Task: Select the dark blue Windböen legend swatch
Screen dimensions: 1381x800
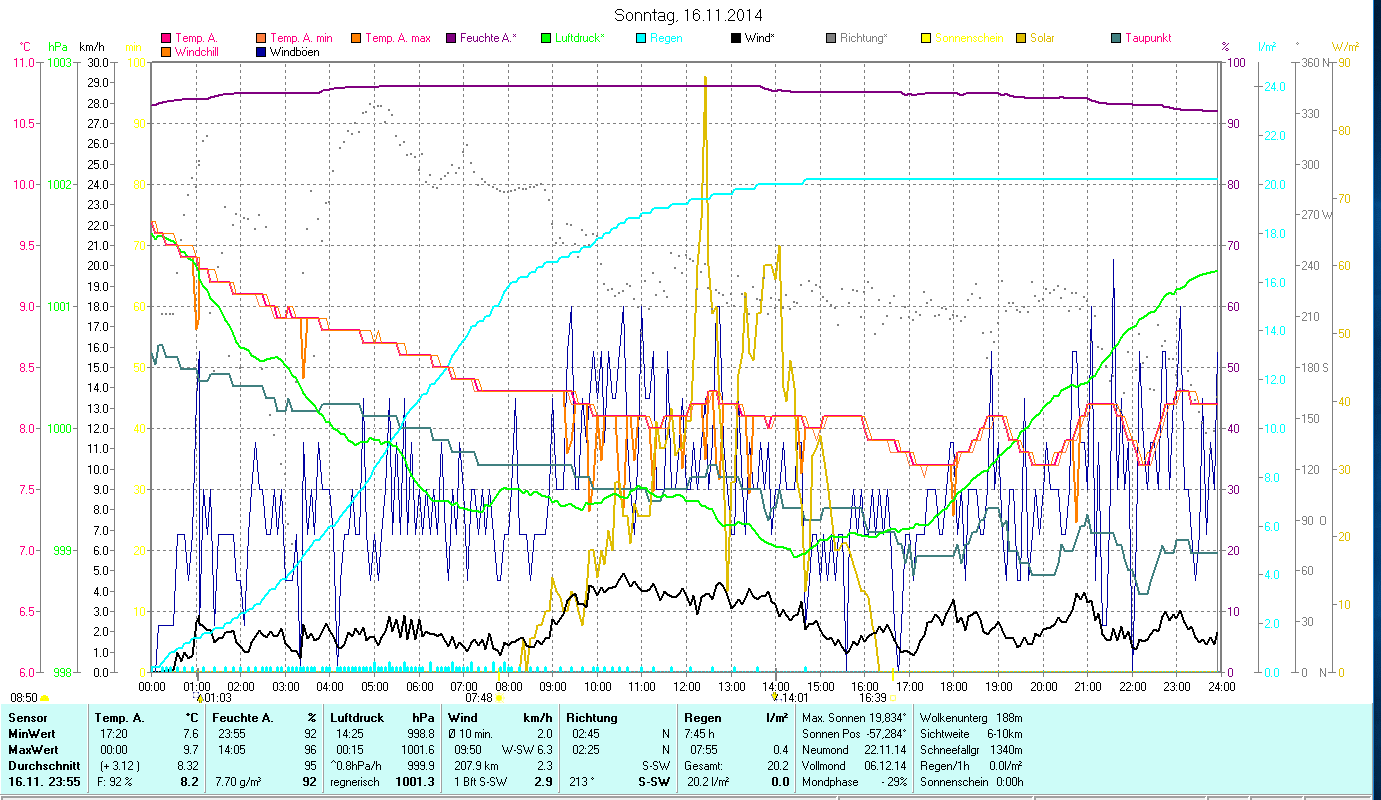Action: coord(262,52)
